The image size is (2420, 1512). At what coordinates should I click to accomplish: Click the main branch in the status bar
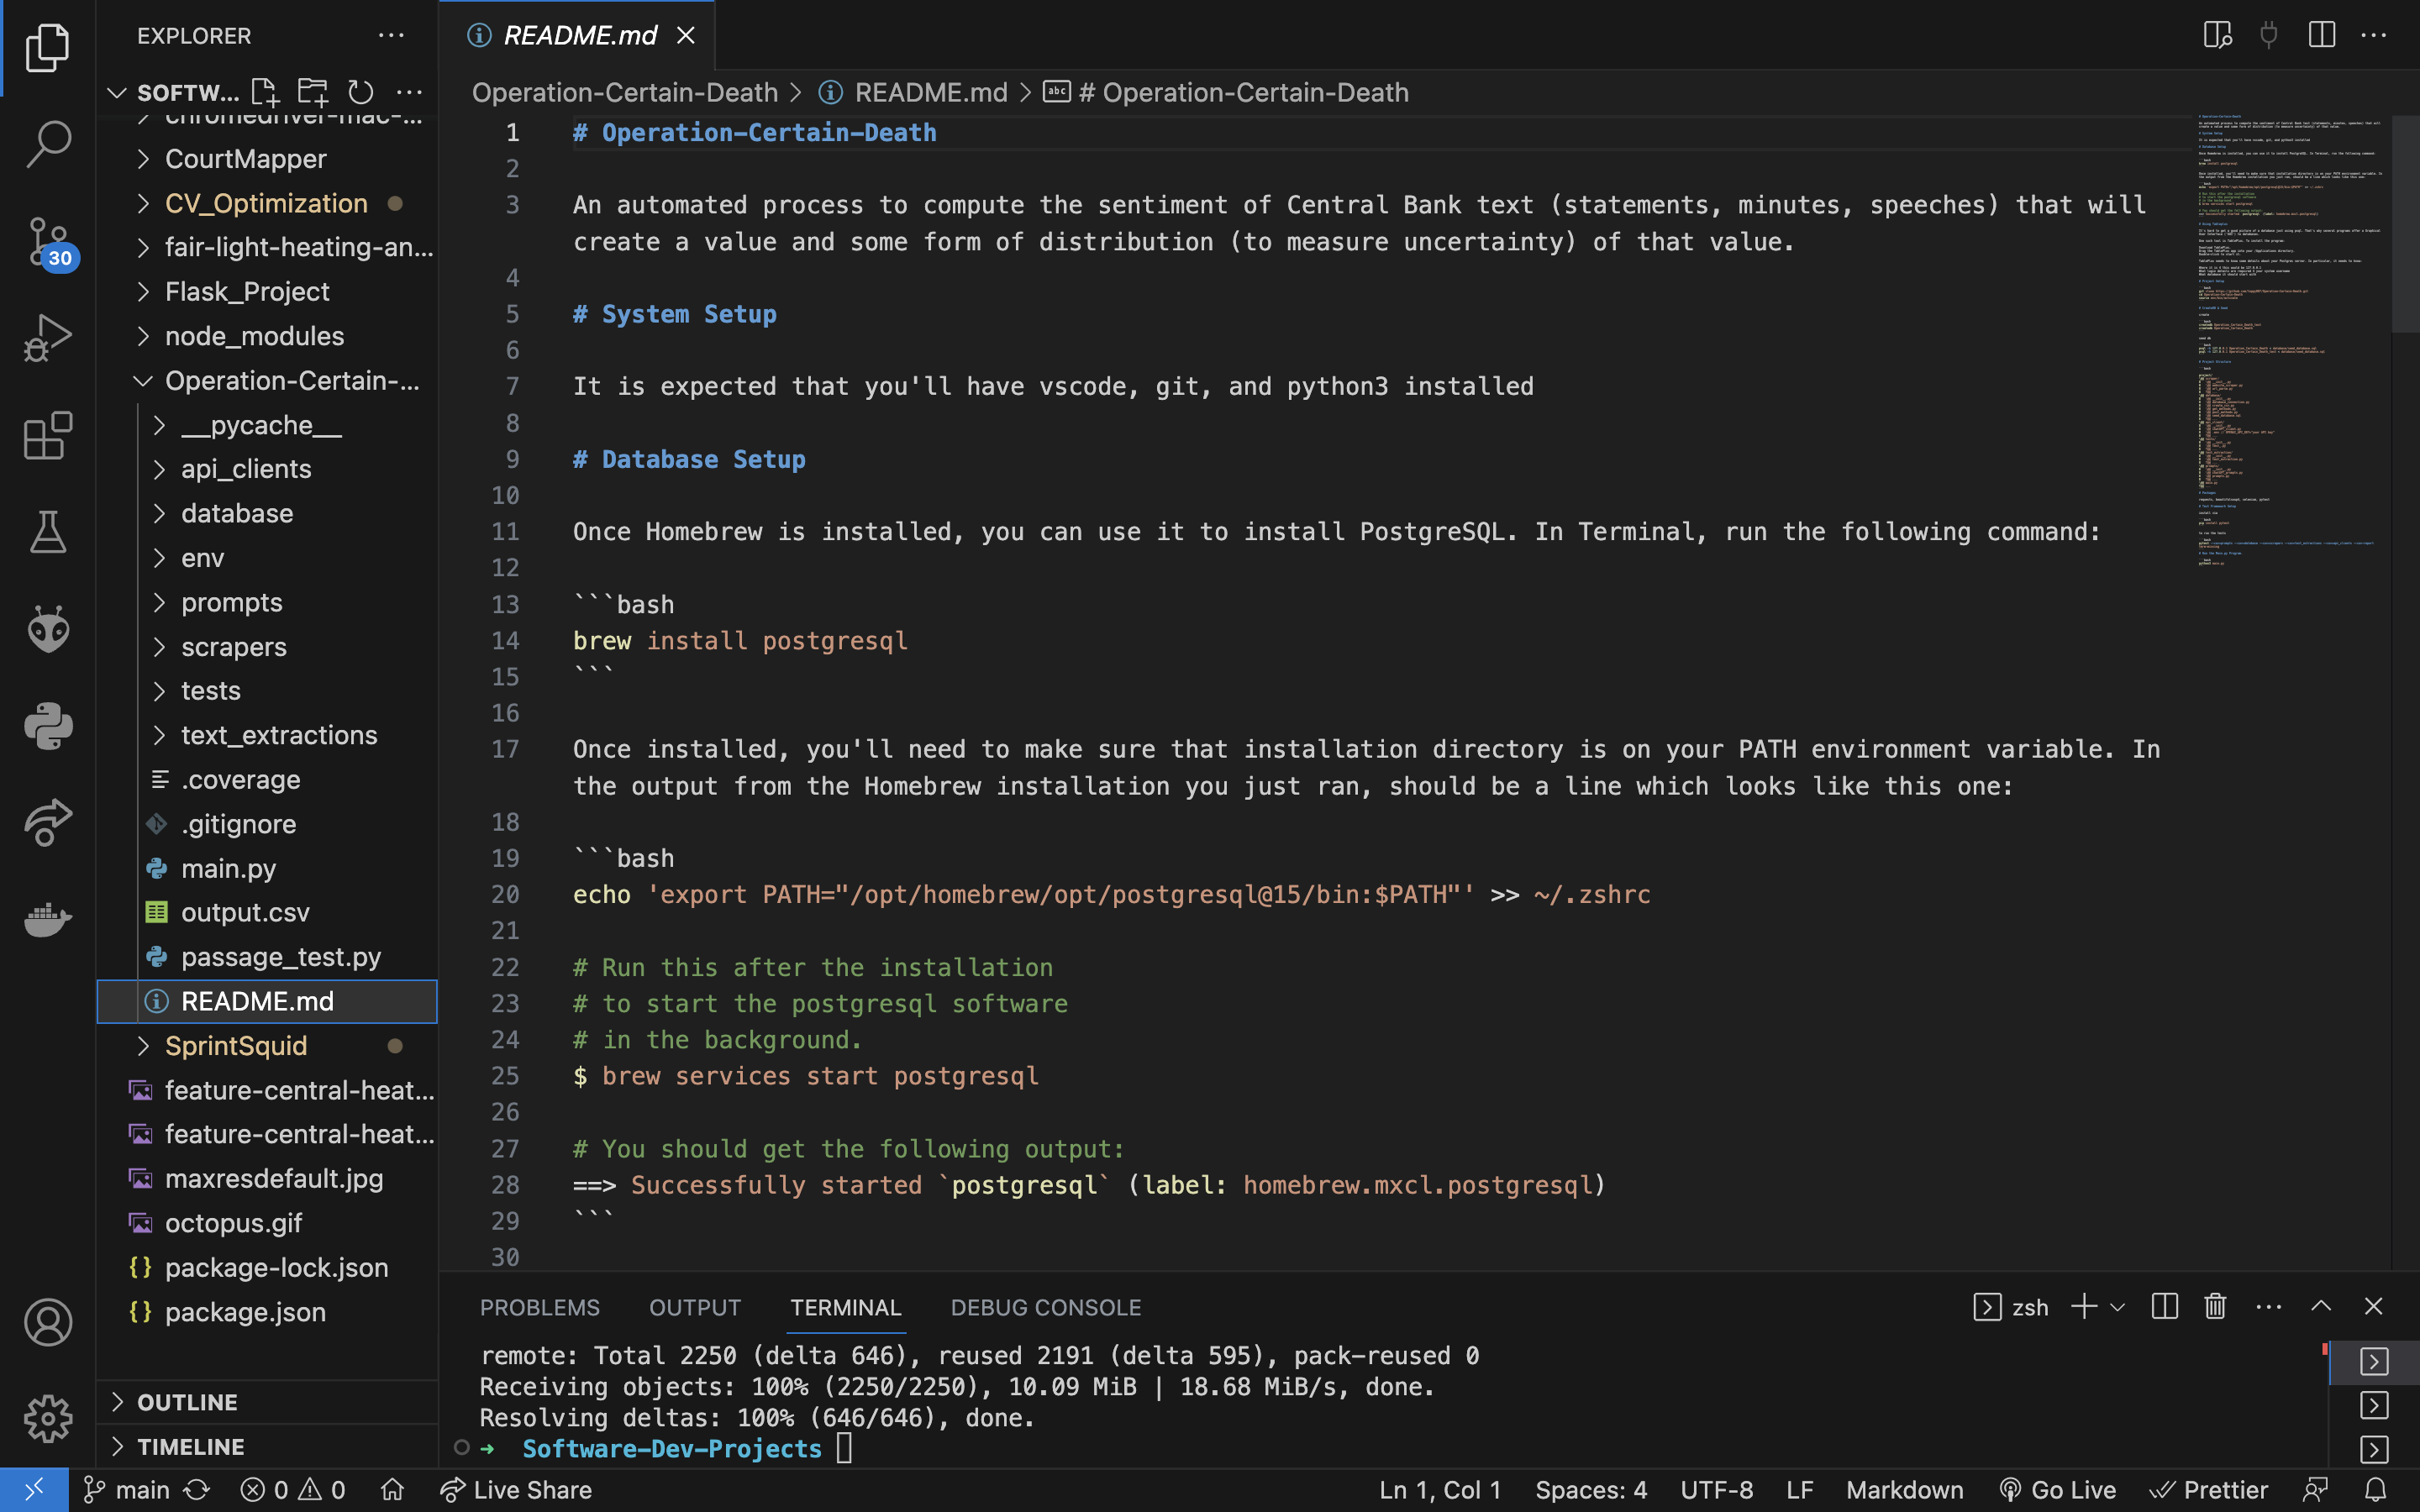[128, 1489]
